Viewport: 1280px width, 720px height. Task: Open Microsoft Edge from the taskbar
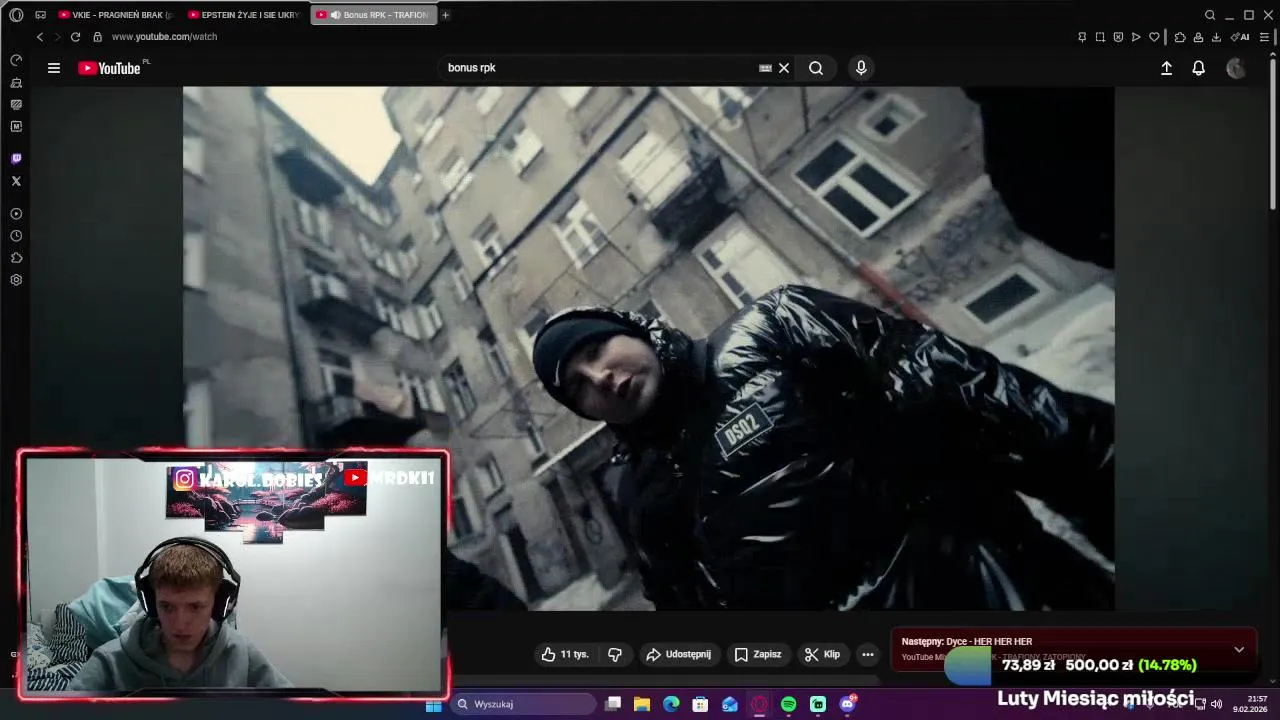click(x=671, y=705)
